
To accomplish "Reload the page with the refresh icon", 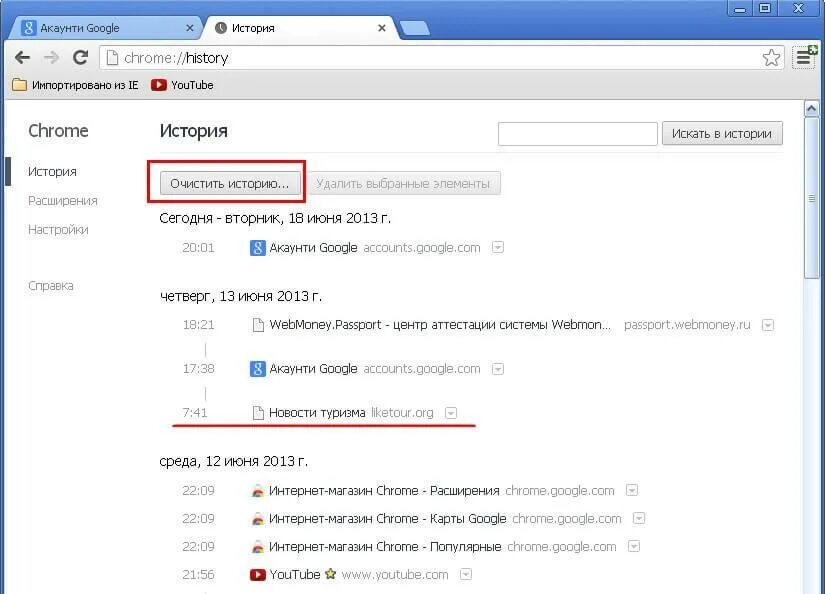I will [80, 57].
